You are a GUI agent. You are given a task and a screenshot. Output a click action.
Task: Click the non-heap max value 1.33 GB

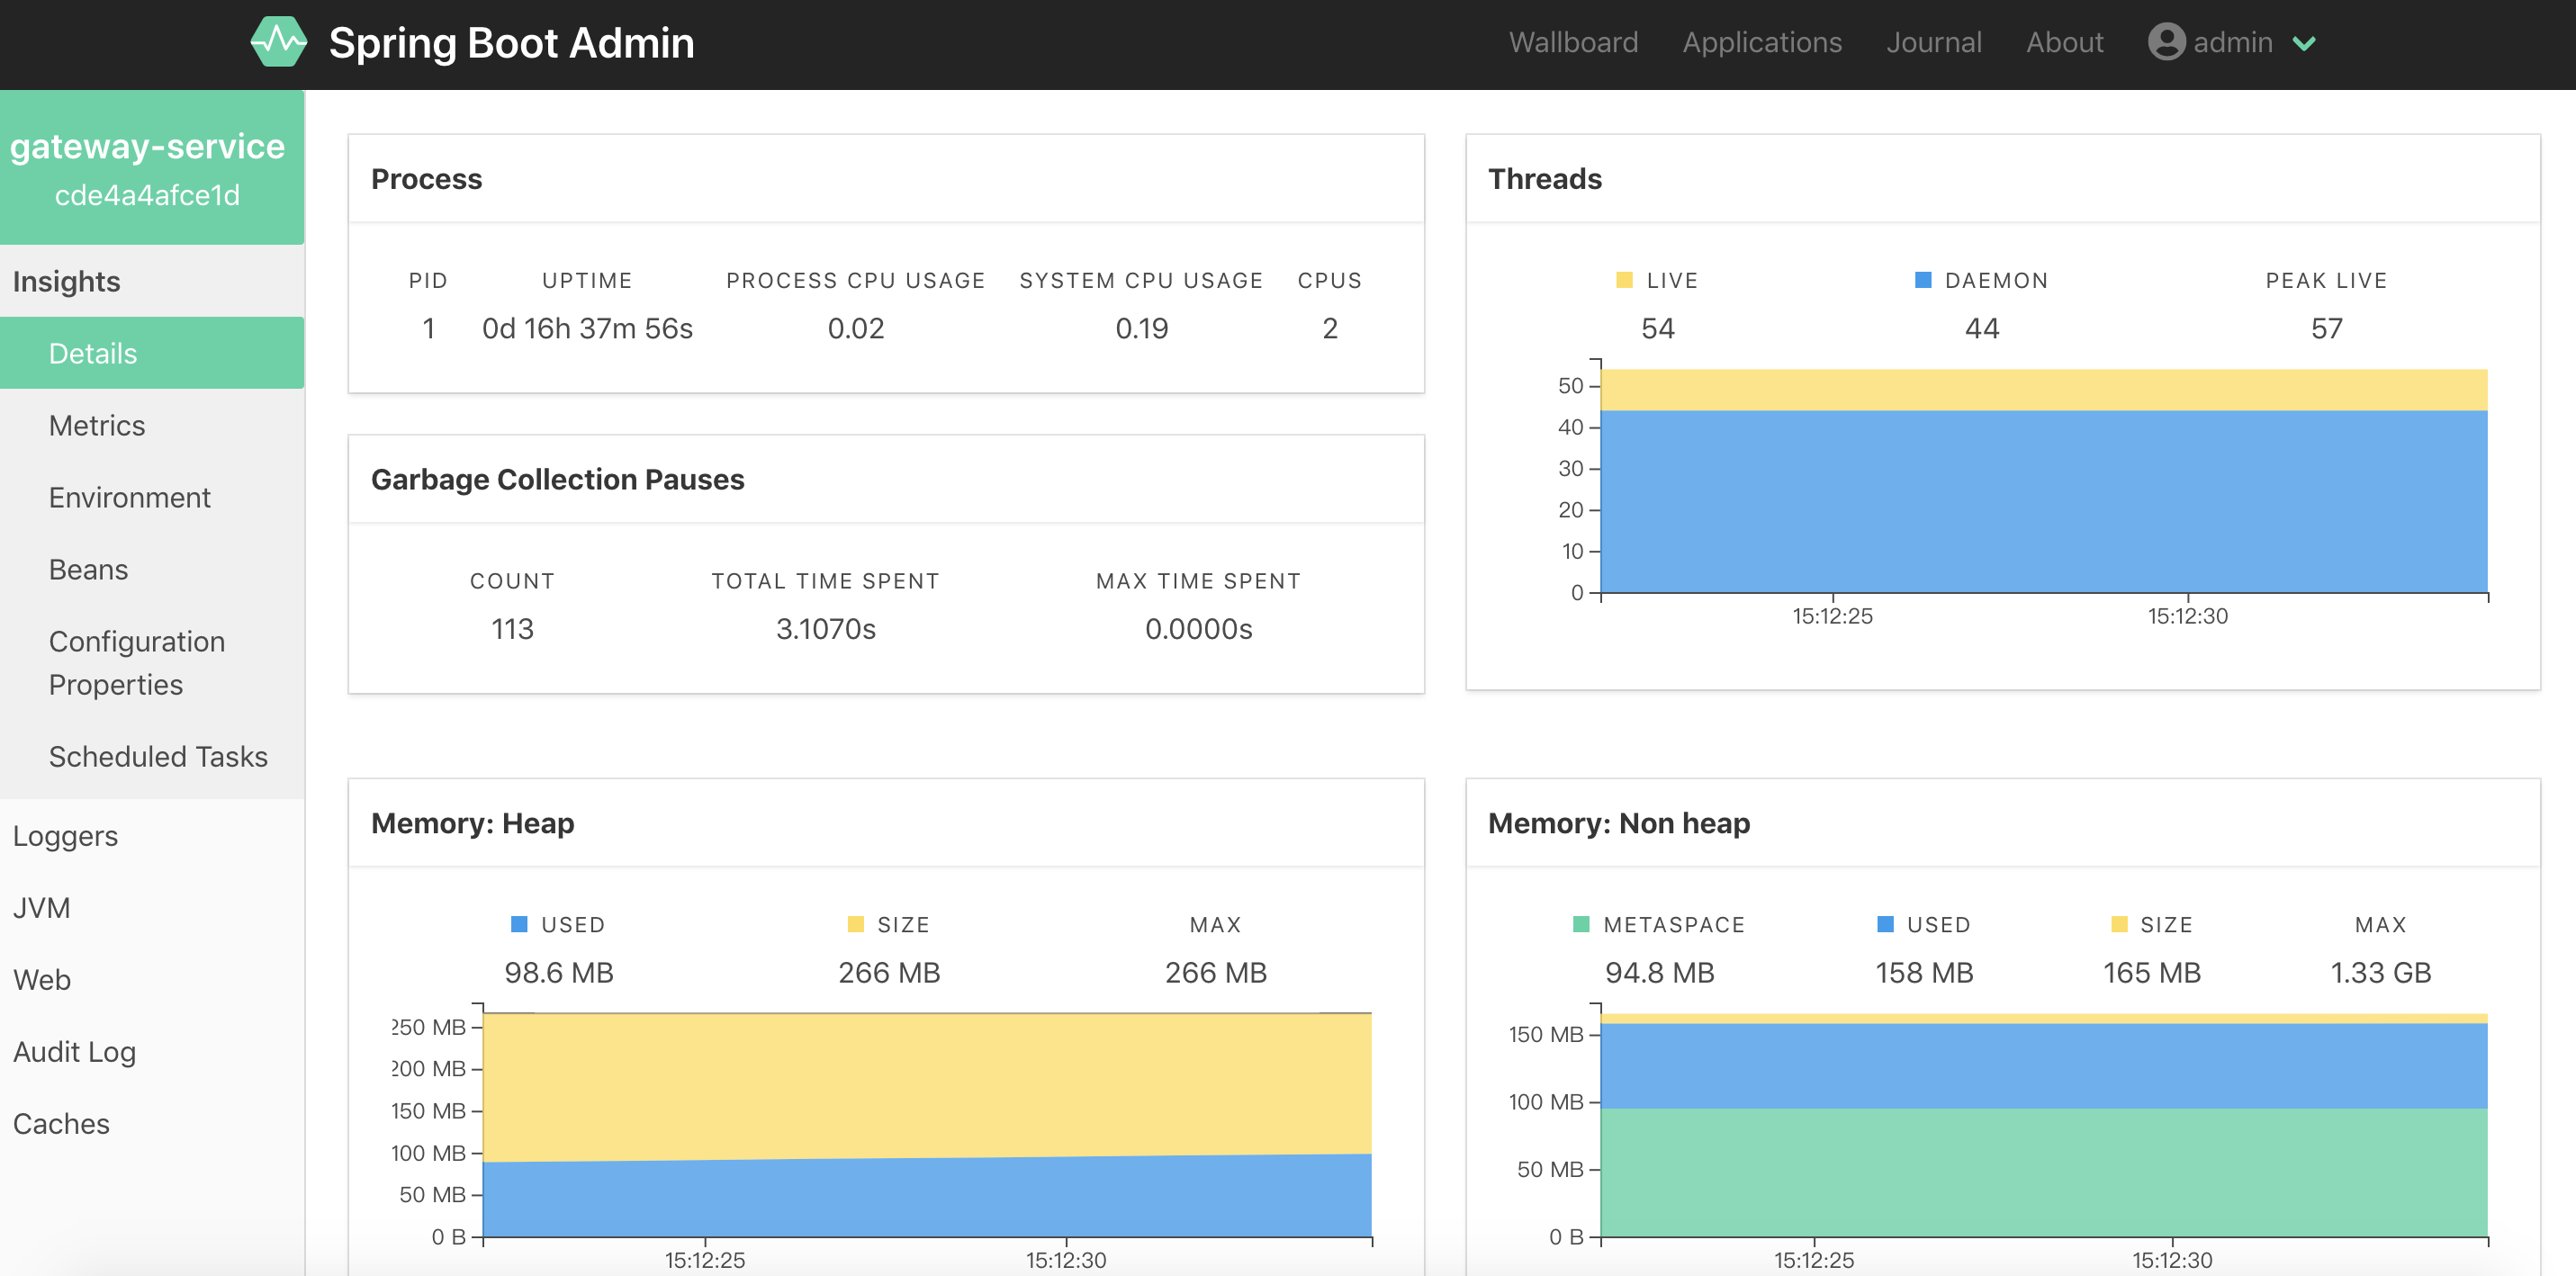pyautogui.click(x=2380, y=972)
